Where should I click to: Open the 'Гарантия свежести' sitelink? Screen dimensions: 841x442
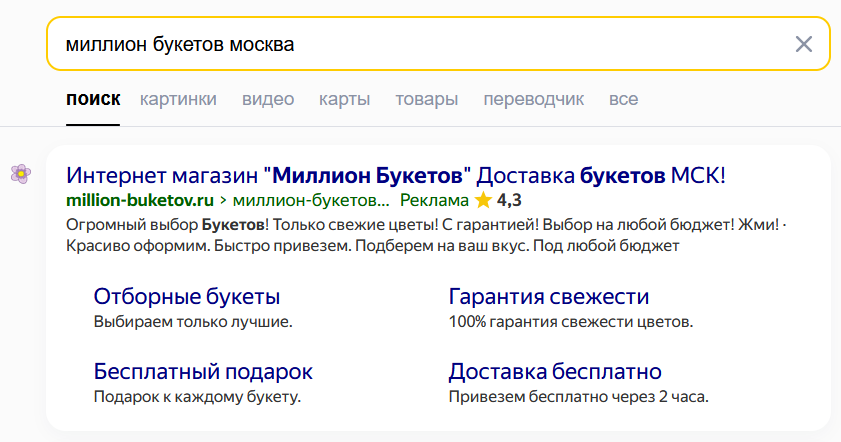(549, 297)
